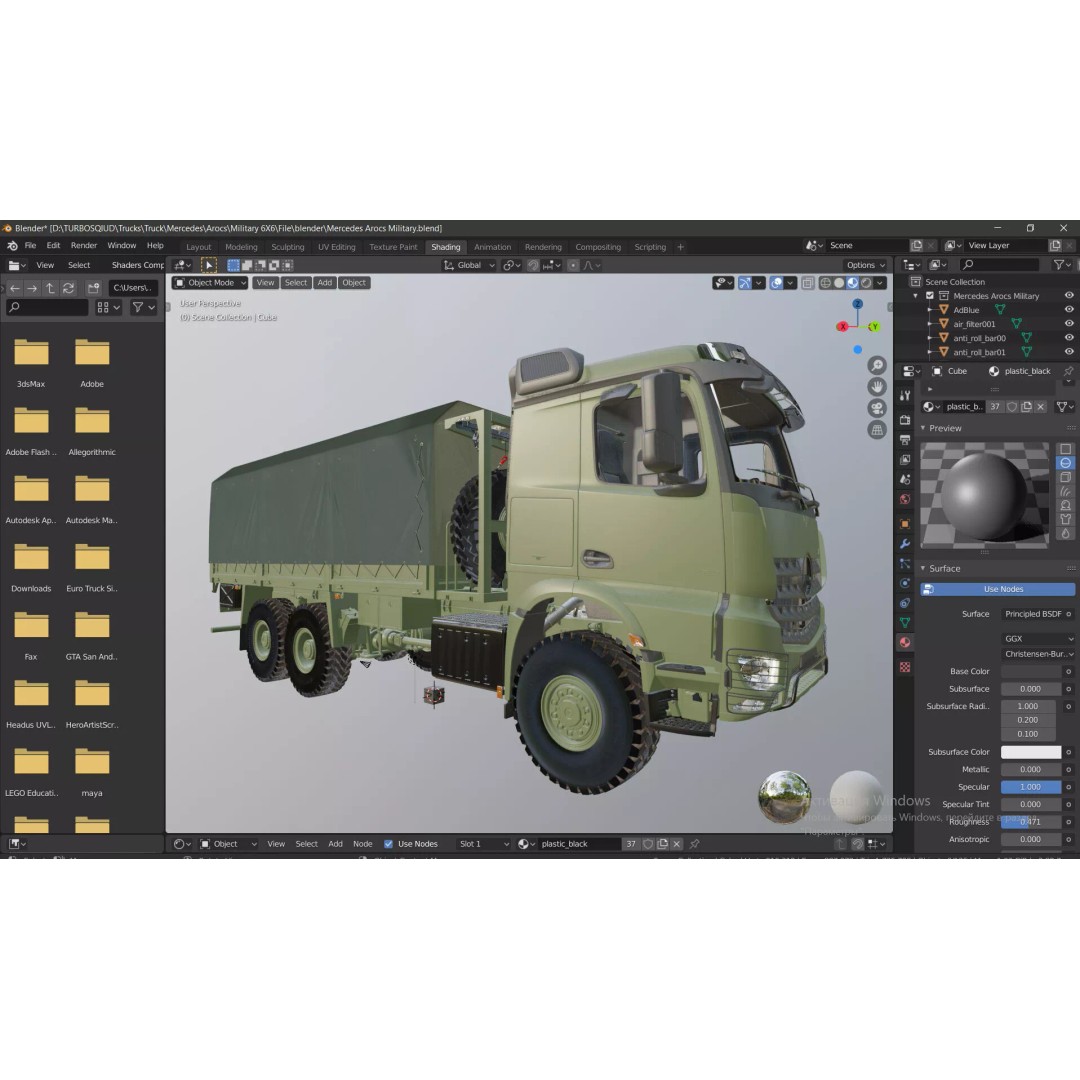Switch to Texture Paint workspace tab
Viewport: 1080px width, 1080px height.
coord(393,247)
